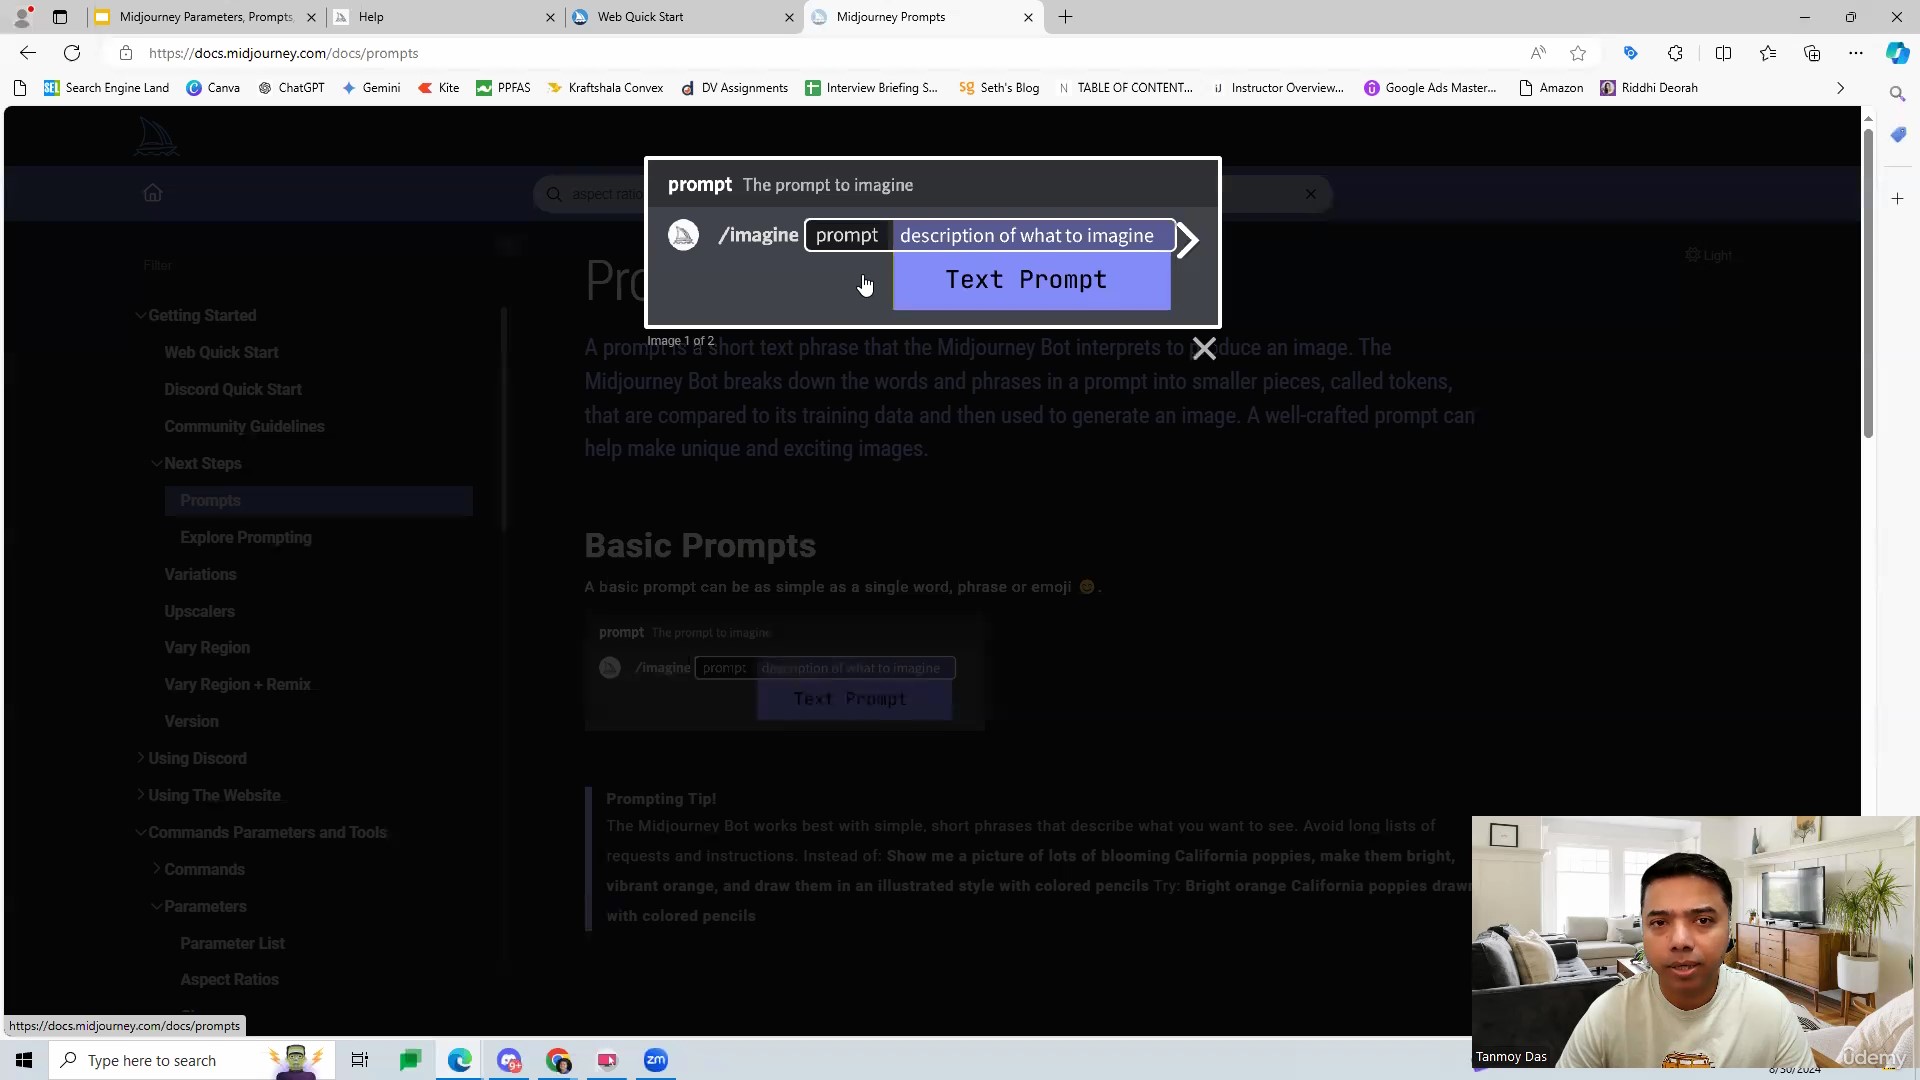
Task: Close the image lightbox with X
Action: pos(1204,348)
